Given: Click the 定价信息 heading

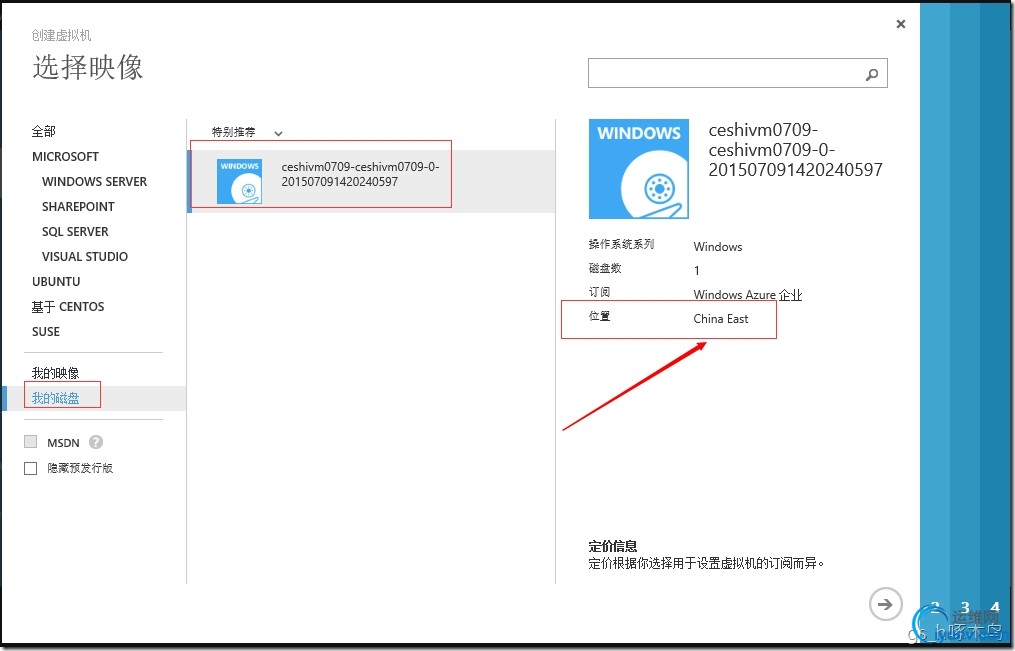Looking at the screenshot, I should click(613, 546).
